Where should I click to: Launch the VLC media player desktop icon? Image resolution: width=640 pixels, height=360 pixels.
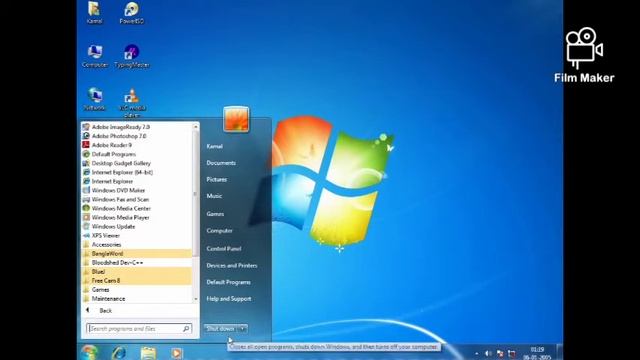tap(132, 102)
